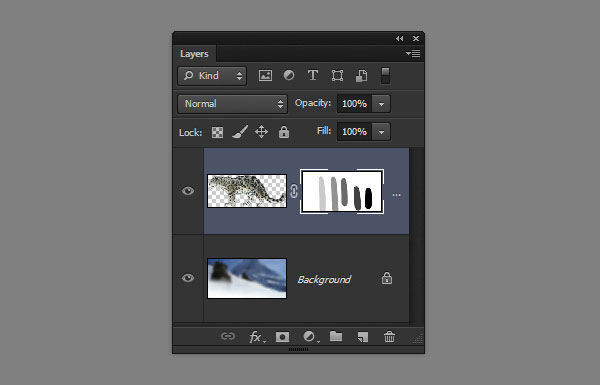Create a new layer
This screenshot has height=385, width=600.
click(x=362, y=337)
